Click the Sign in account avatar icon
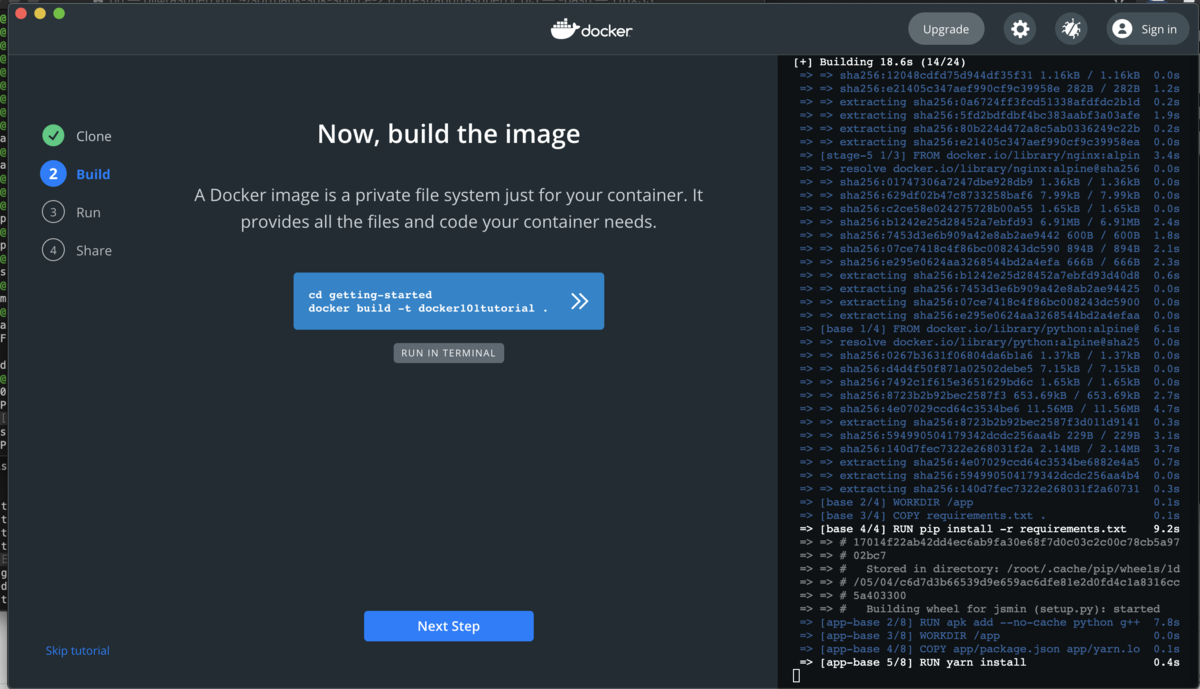This screenshot has width=1200, height=689. [x=1122, y=29]
